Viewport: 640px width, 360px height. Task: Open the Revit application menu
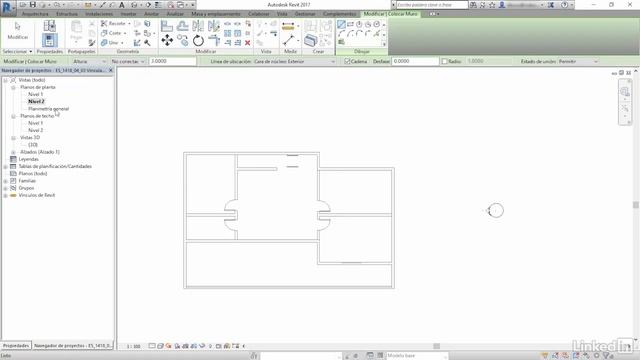coord(8,7)
